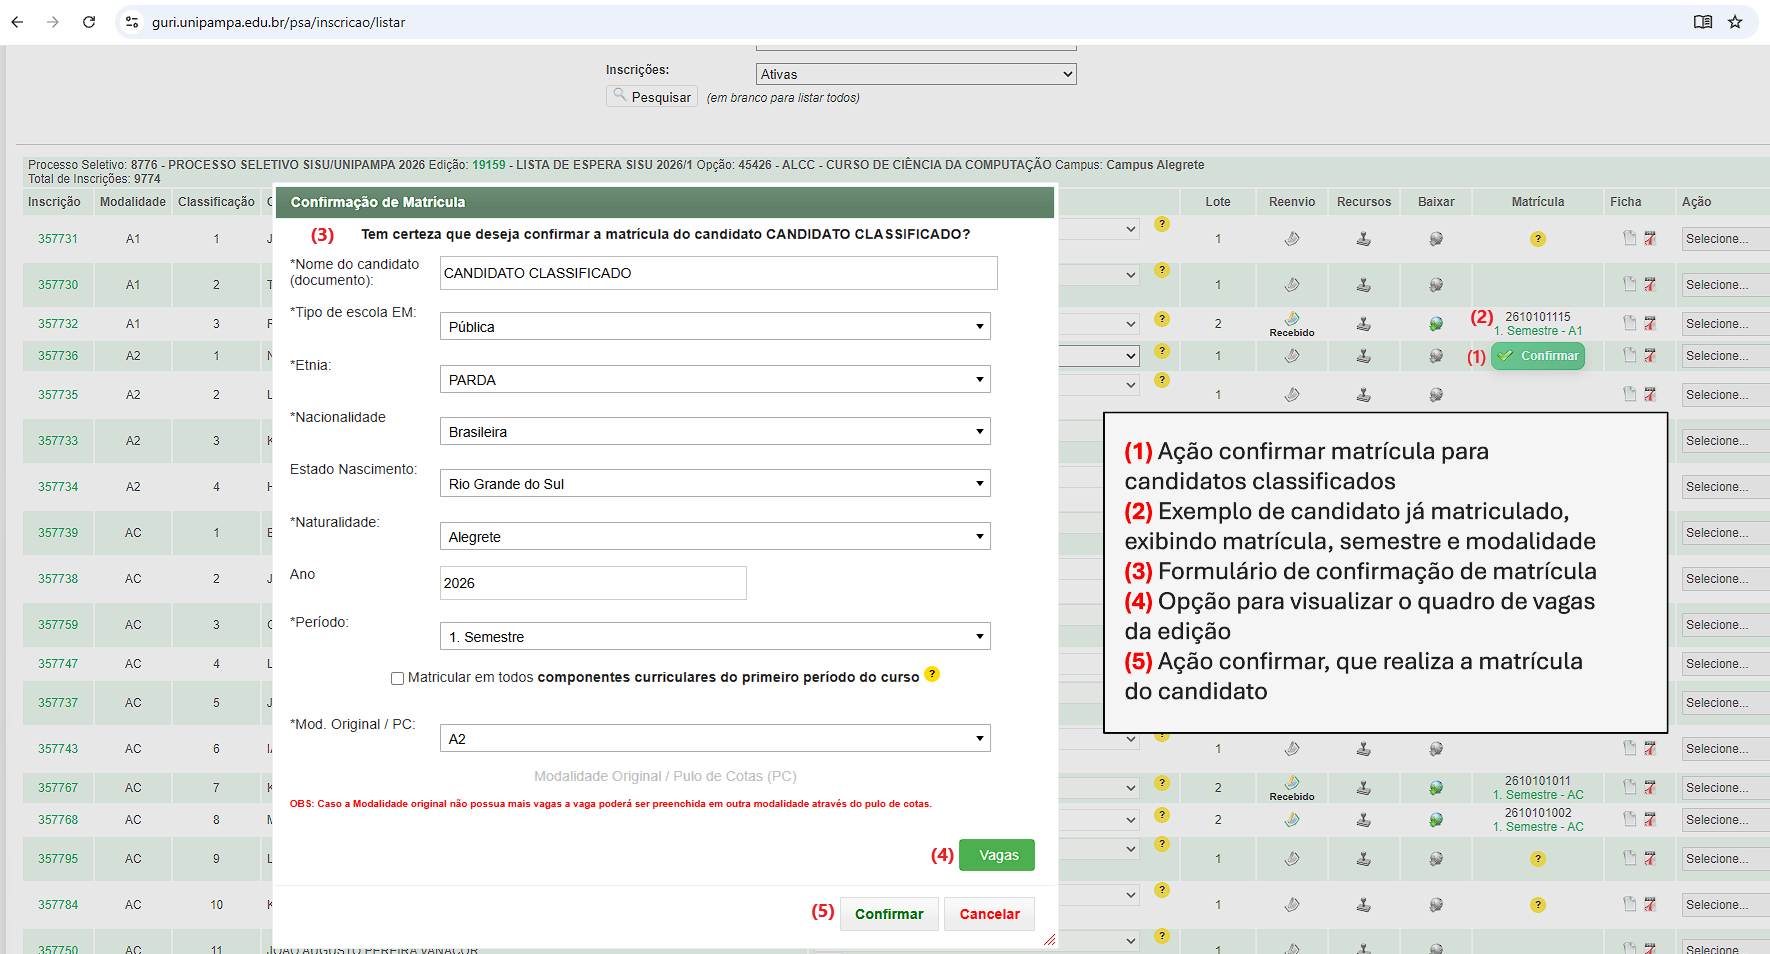Screen dimensions: 1770x954
Task: Open the Ação dropdown for inscrição 357731
Action: tap(1725, 239)
